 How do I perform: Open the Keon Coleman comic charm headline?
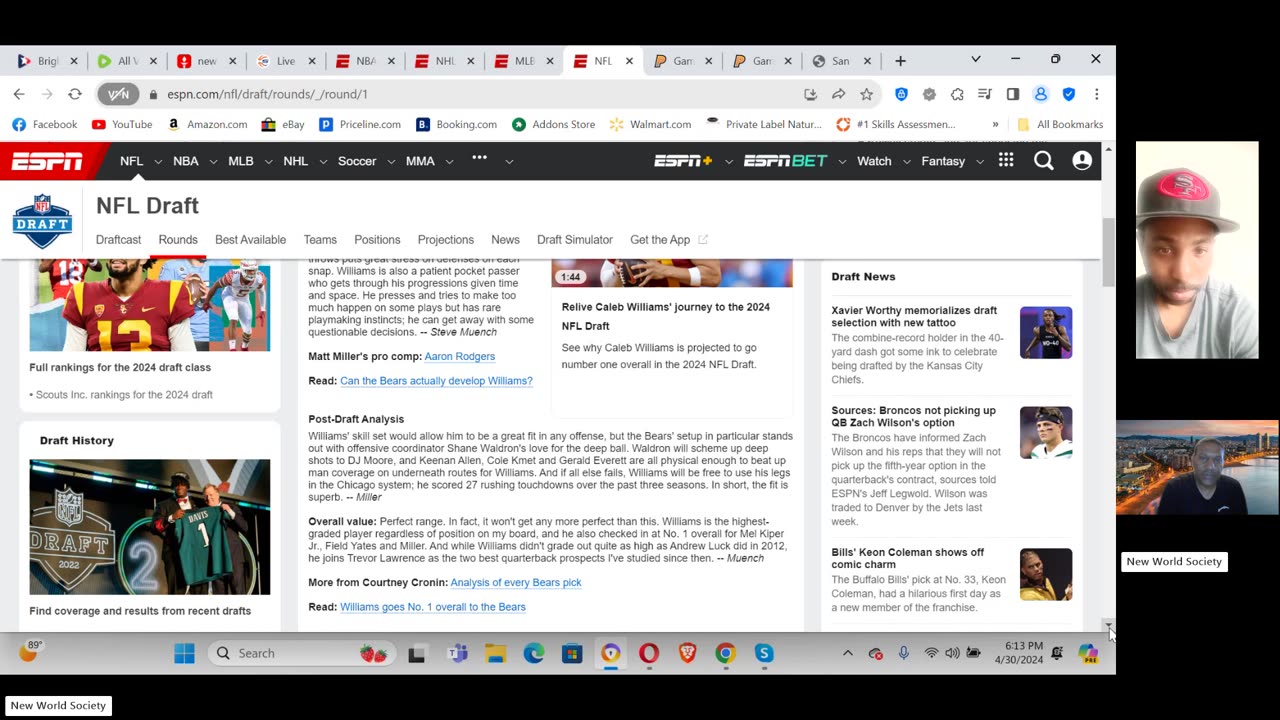click(908, 558)
